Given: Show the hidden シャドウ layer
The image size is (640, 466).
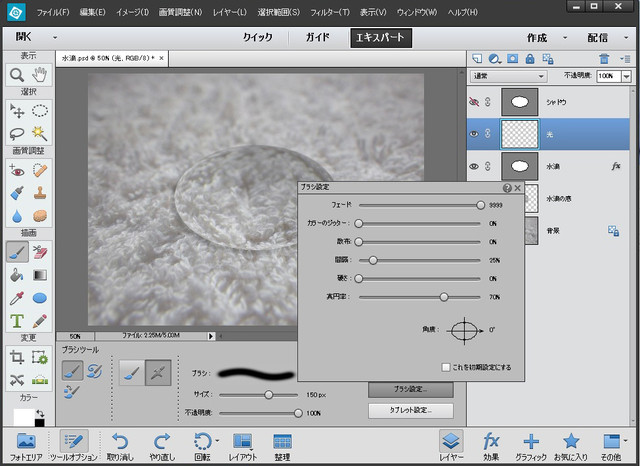Looking at the screenshot, I should pyautogui.click(x=476, y=101).
